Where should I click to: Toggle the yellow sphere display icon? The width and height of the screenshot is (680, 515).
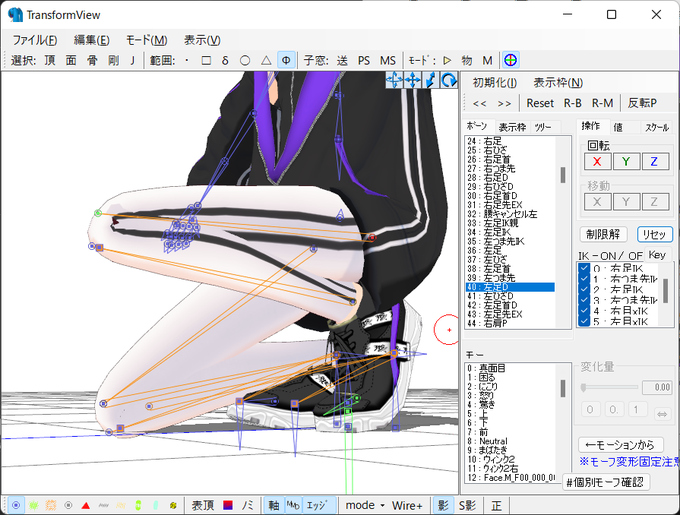(173, 505)
